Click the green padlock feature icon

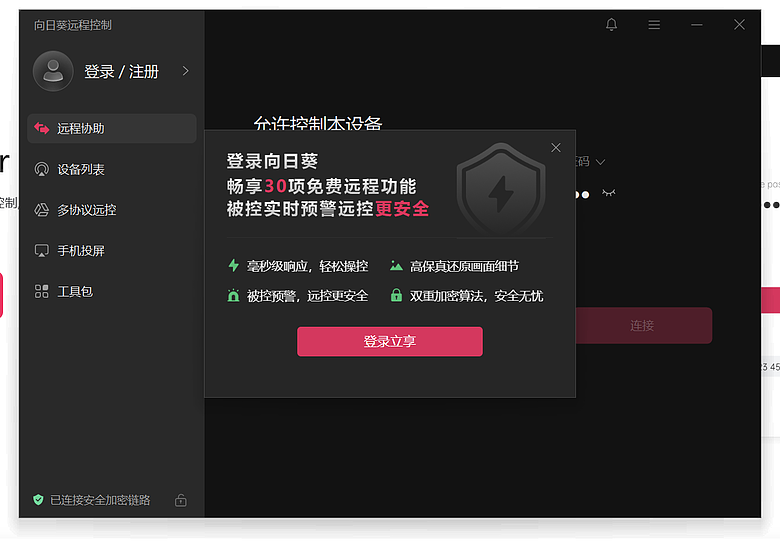396,295
